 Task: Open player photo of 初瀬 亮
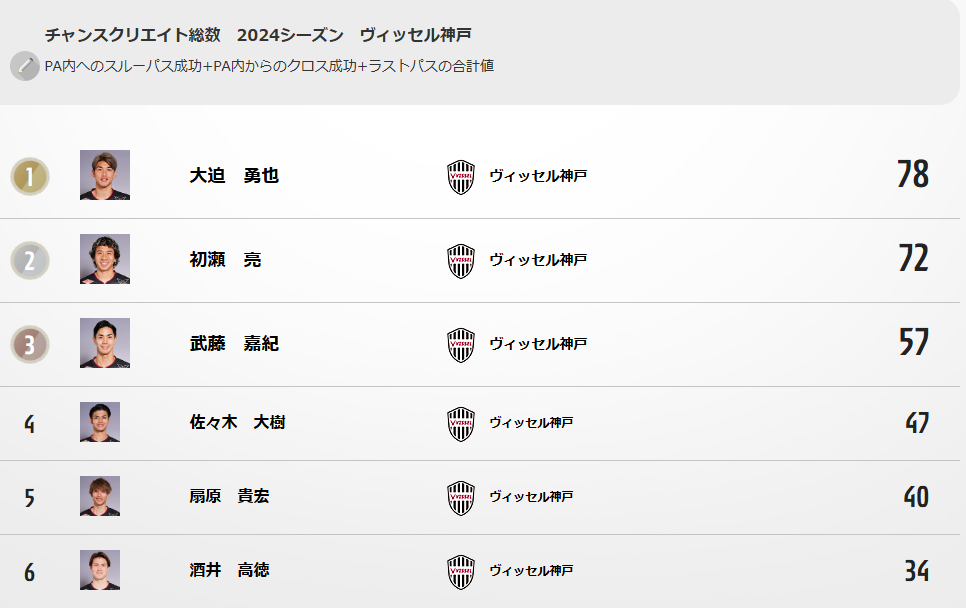point(105,259)
